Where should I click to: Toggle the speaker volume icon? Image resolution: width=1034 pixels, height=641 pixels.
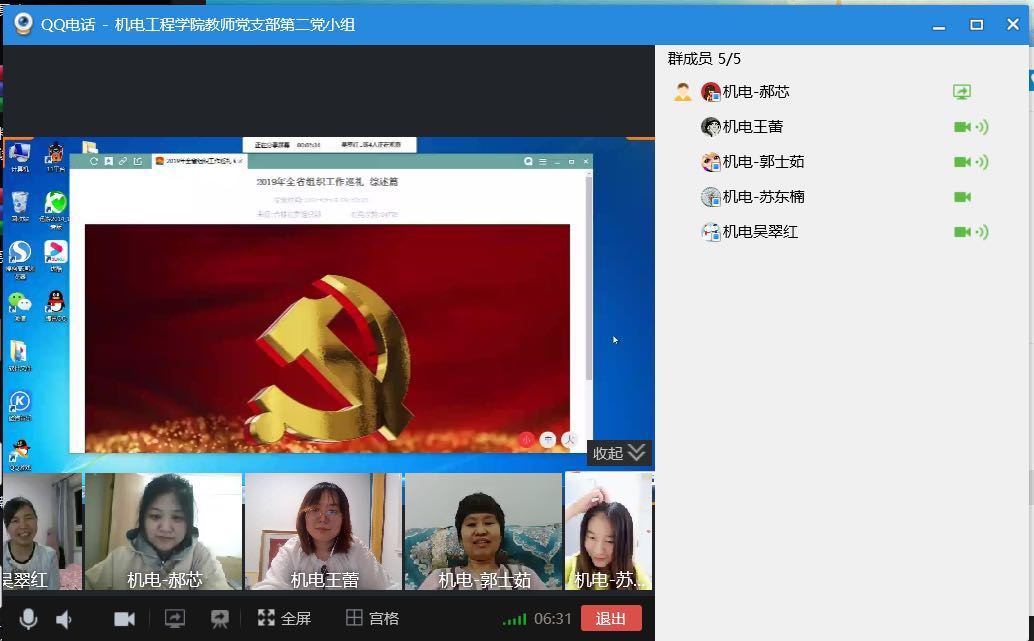coord(64,619)
